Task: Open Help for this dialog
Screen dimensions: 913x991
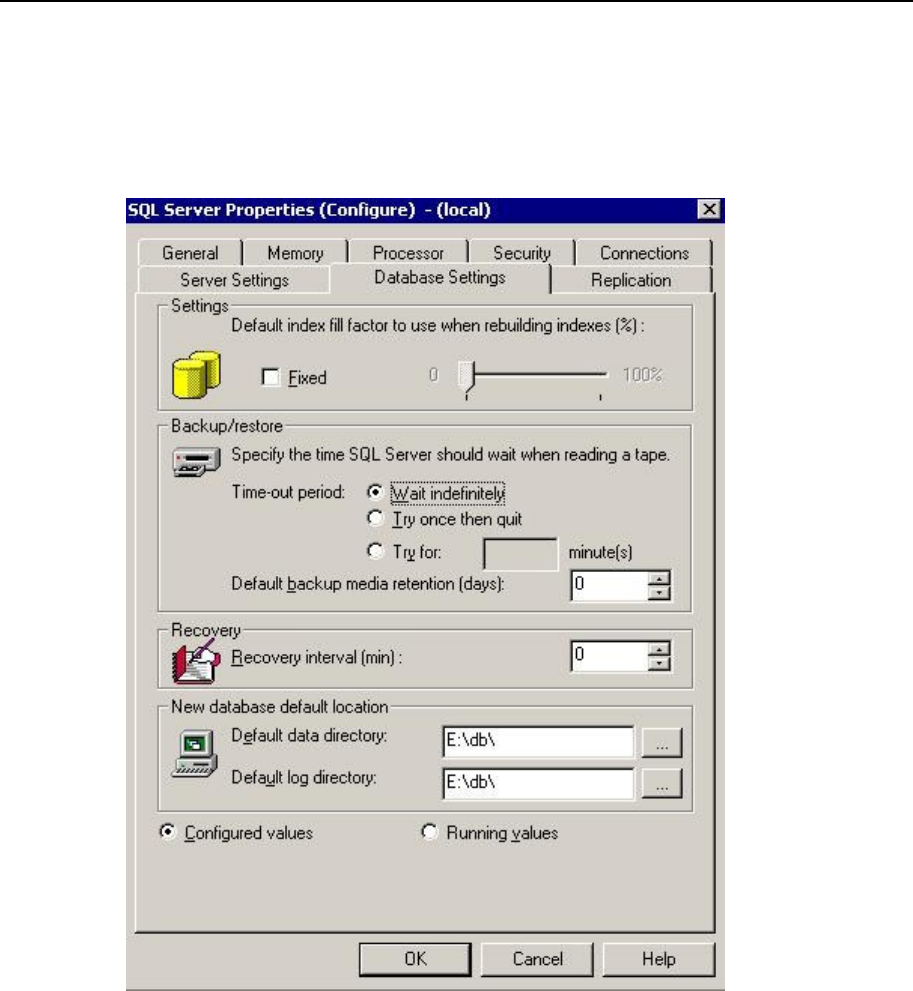Action: (x=658, y=959)
